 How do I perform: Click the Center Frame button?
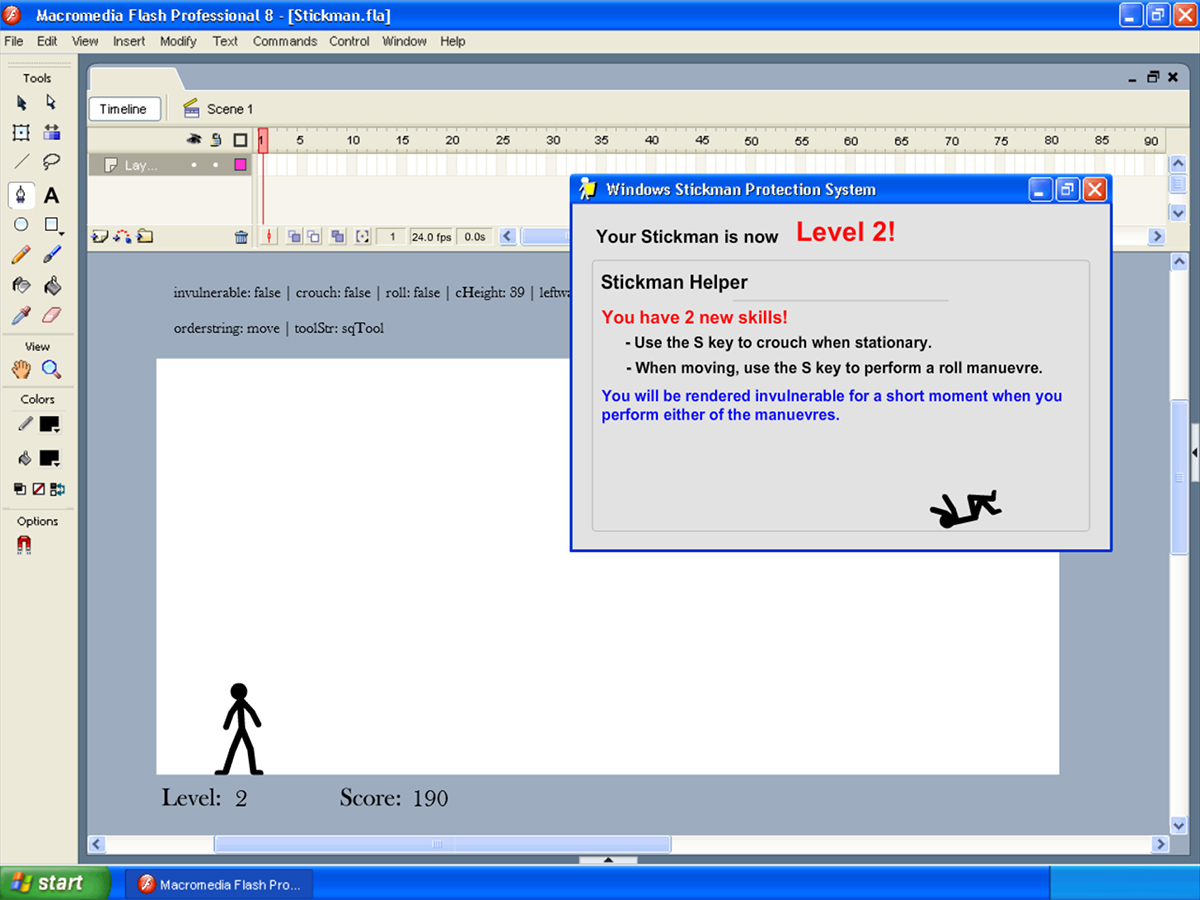[270, 237]
